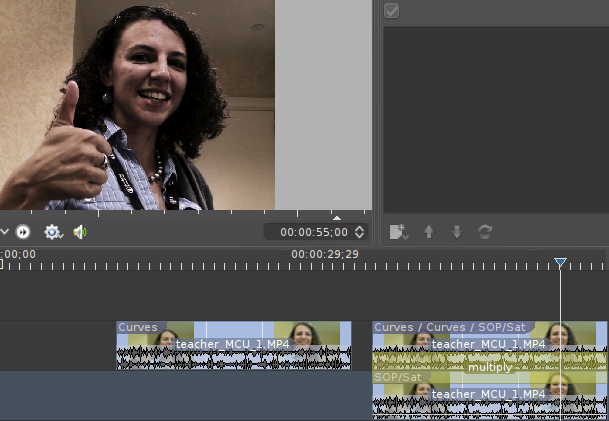Toggle the effect stack enable checkbox
This screenshot has width=609, height=421.
(391, 10)
